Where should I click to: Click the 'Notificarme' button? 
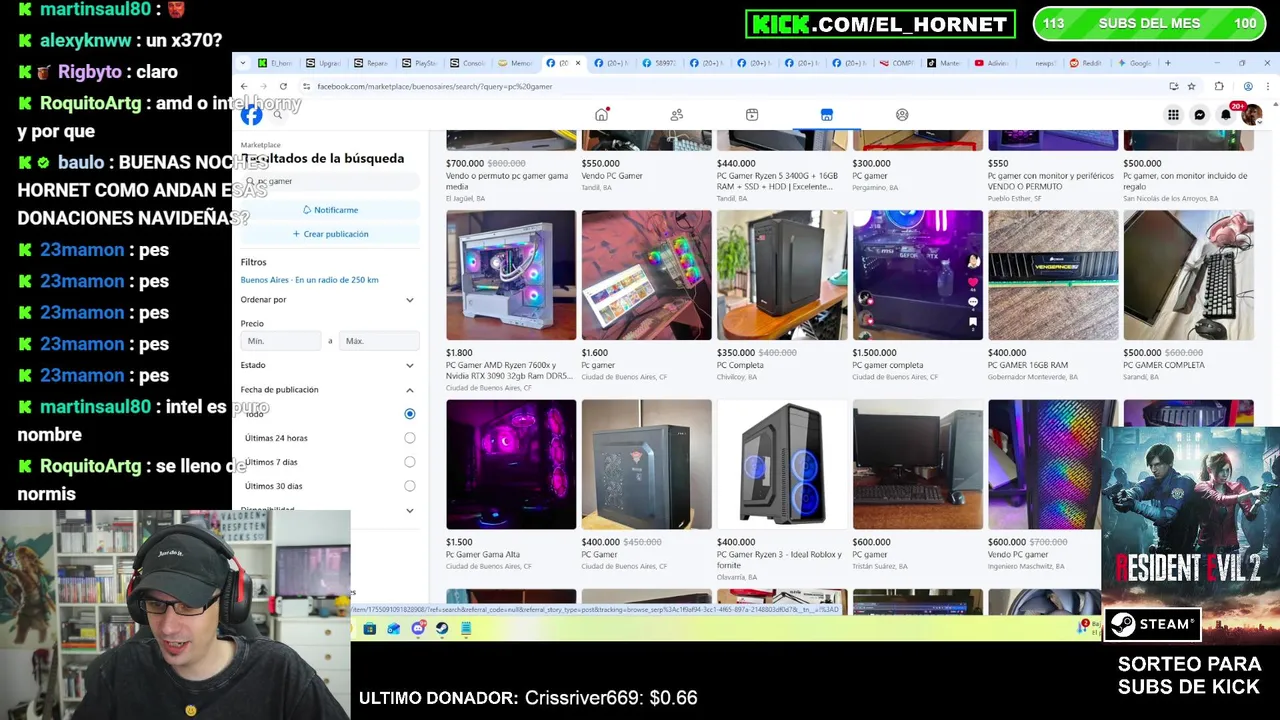pyautogui.click(x=330, y=210)
